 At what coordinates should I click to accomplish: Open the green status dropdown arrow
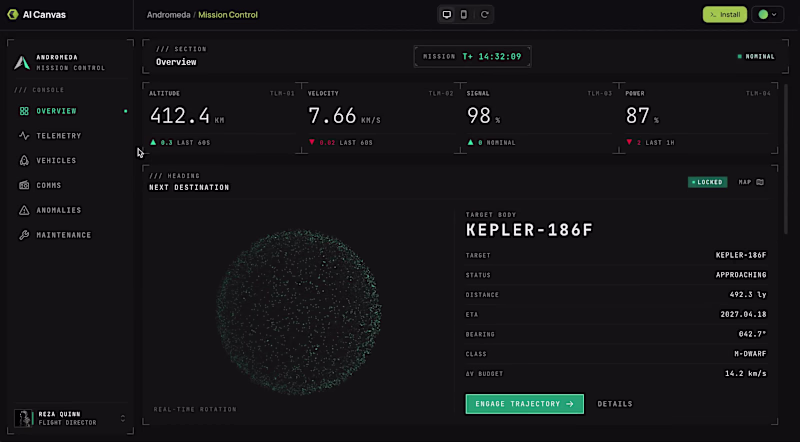point(774,14)
